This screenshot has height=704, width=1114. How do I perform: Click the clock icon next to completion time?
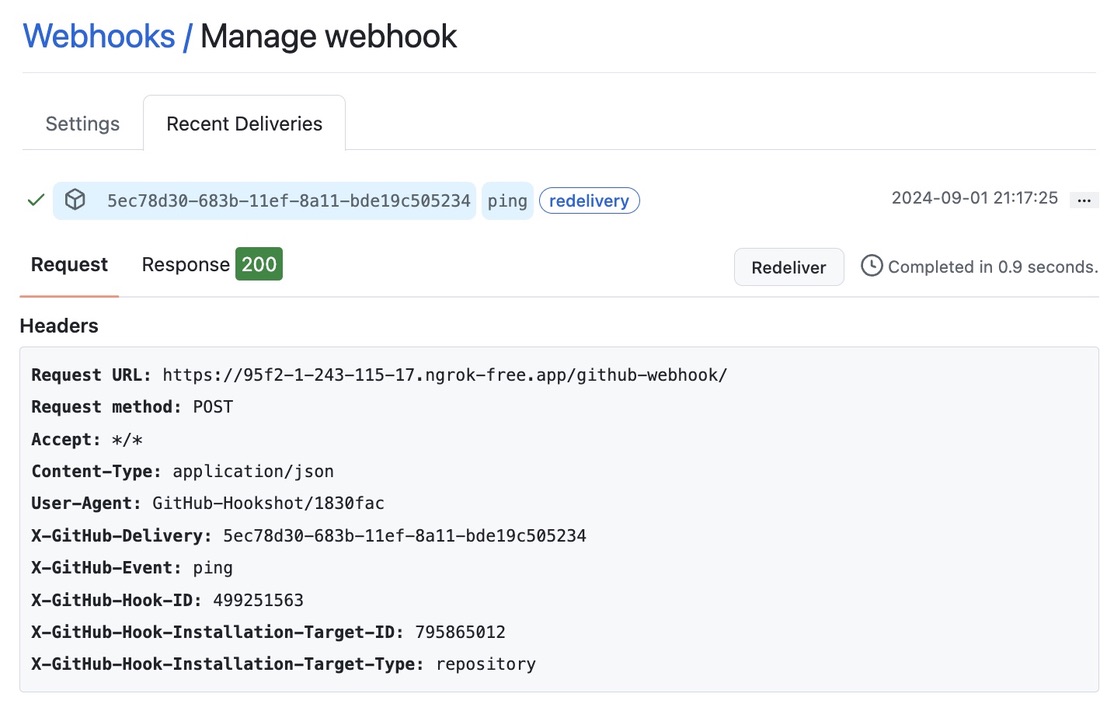click(872, 266)
